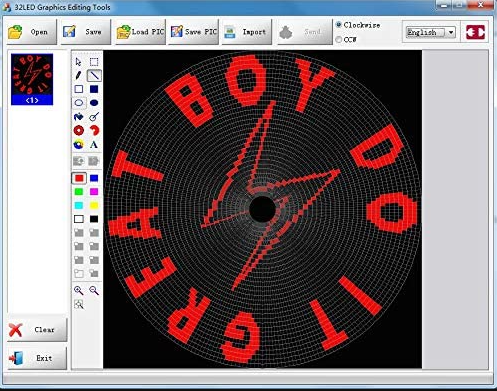Click the Clear button
The height and width of the screenshot is (391, 497).
pyautogui.click(x=37, y=330)
